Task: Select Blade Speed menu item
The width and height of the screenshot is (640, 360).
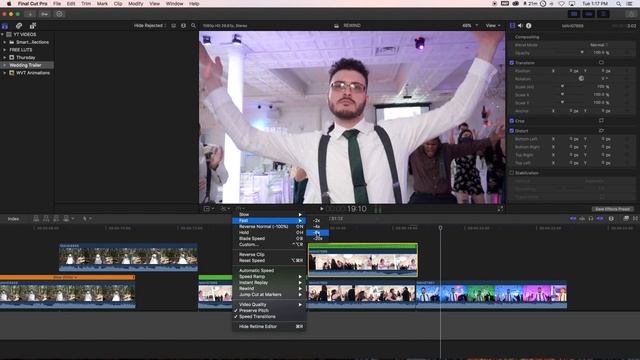Action: [269, 238]
